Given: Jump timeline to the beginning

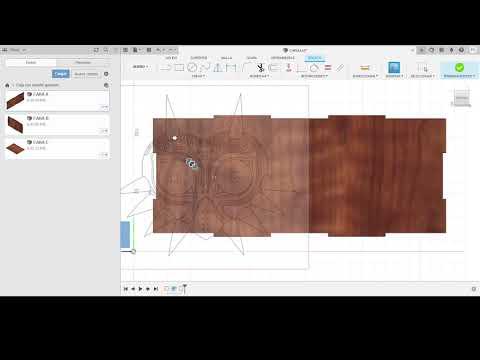Looking at the screenshot, I should pyautogui.click(x=126, y=289).
